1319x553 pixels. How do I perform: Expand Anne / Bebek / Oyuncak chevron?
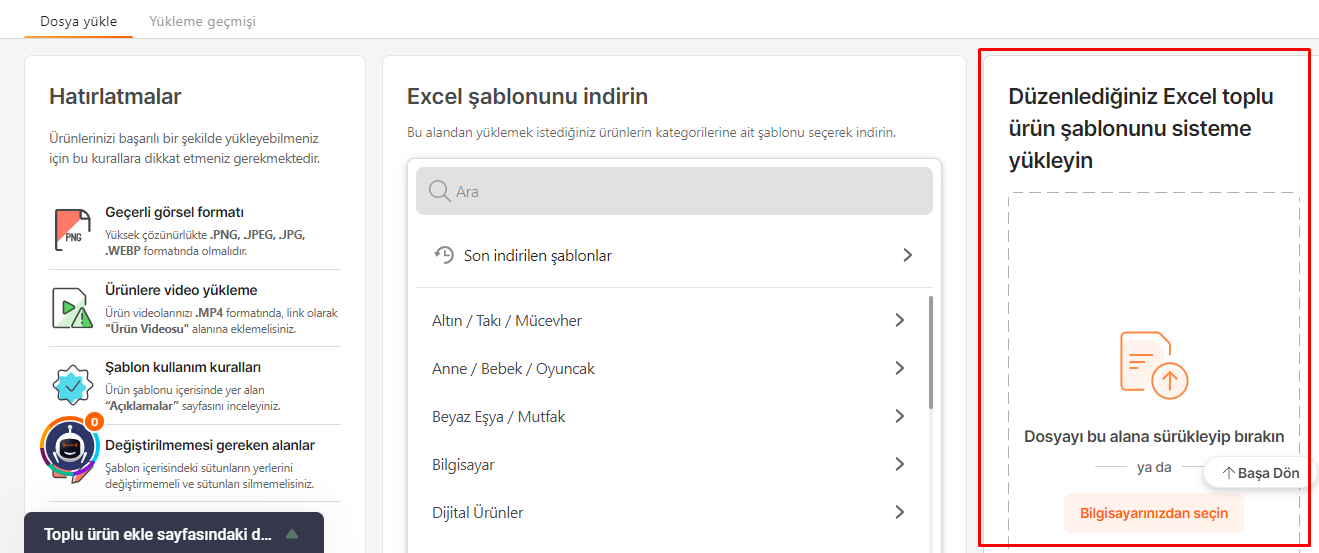pyautogui.click(x=899, y=368)
